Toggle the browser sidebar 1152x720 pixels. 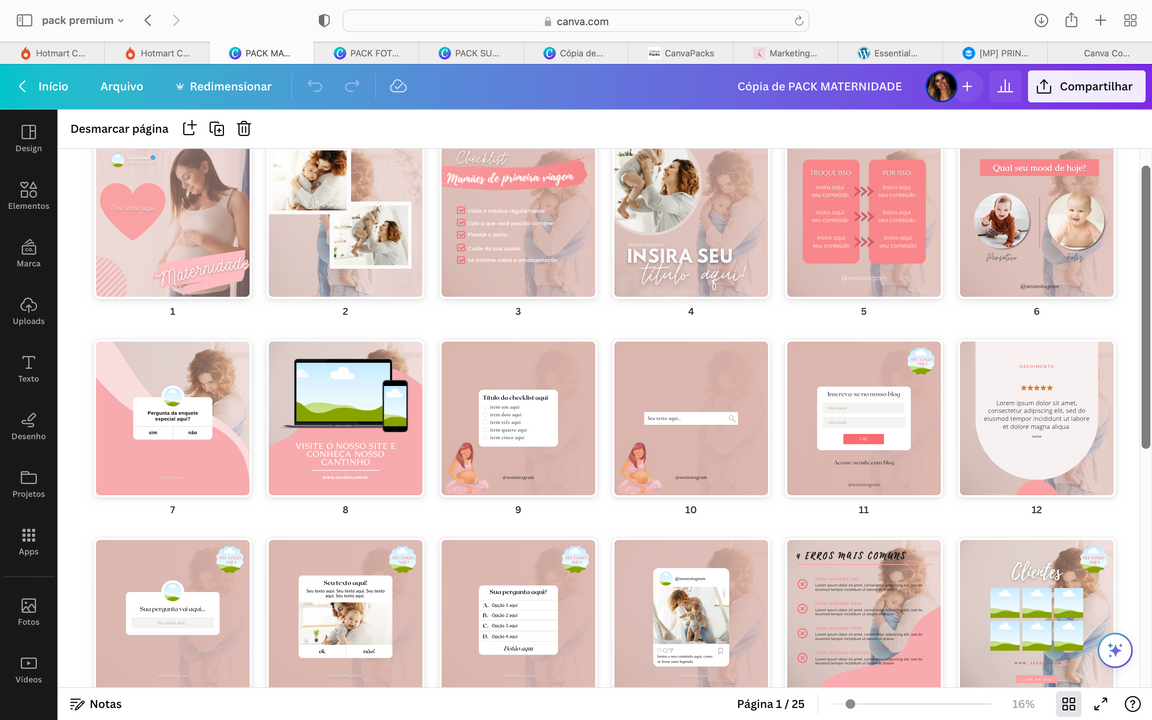tap(24, 20)
